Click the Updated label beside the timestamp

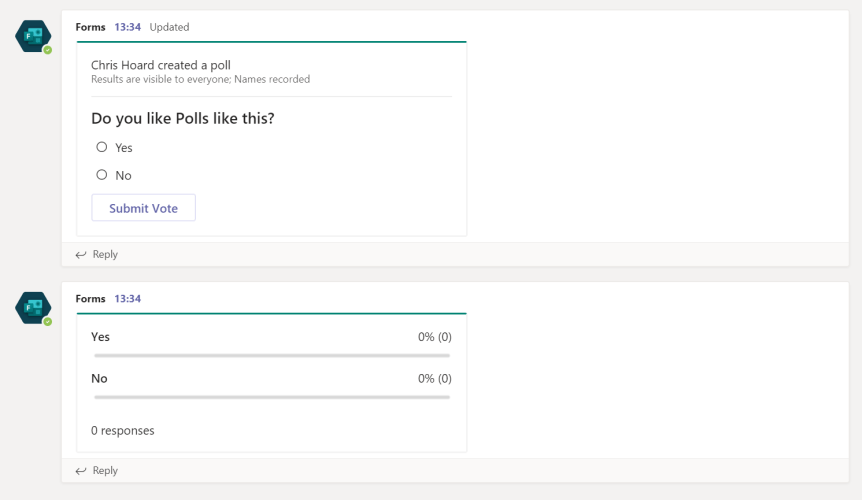(169, 27)
